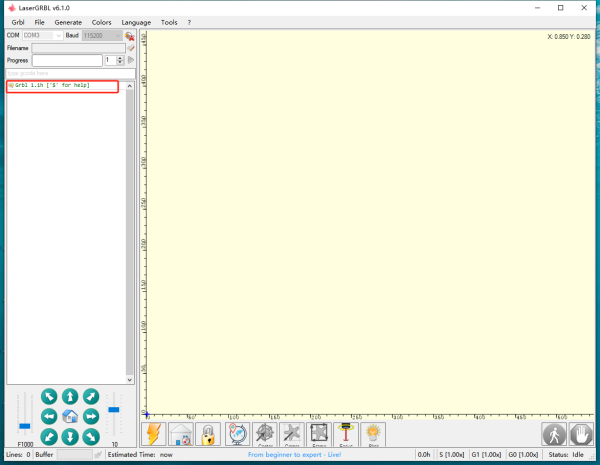The width and height of the screenshot is (600, 465).
Task: Increase the pass count stepper
Action: [121, 57]
